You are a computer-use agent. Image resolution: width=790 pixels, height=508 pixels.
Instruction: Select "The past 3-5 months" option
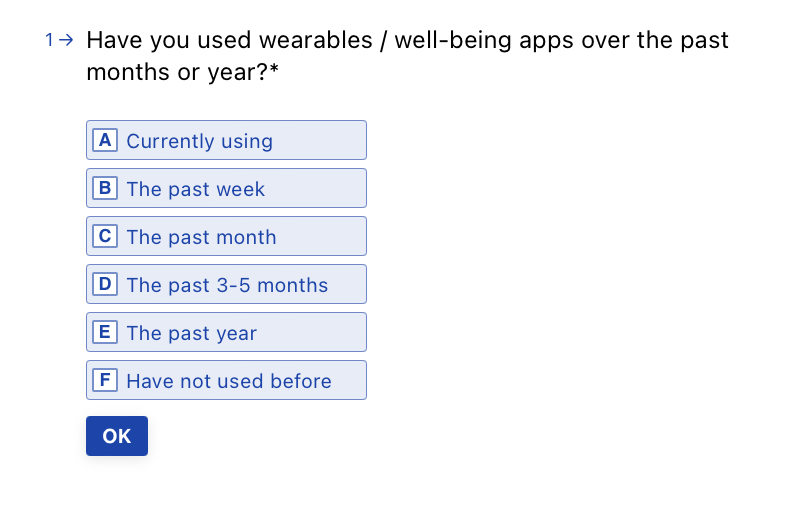(x=226, y=284)
